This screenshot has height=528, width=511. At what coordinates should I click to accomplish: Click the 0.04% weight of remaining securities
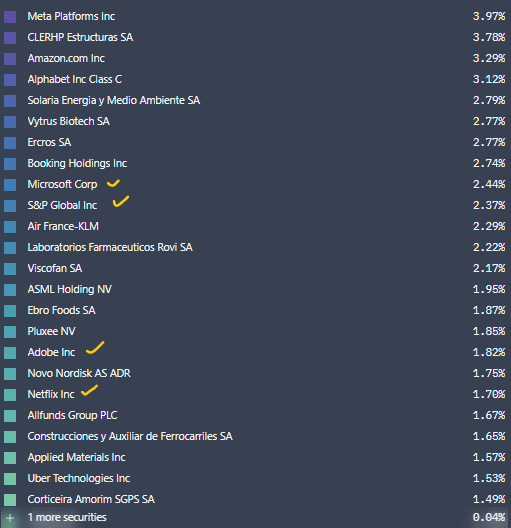[489, 518]
